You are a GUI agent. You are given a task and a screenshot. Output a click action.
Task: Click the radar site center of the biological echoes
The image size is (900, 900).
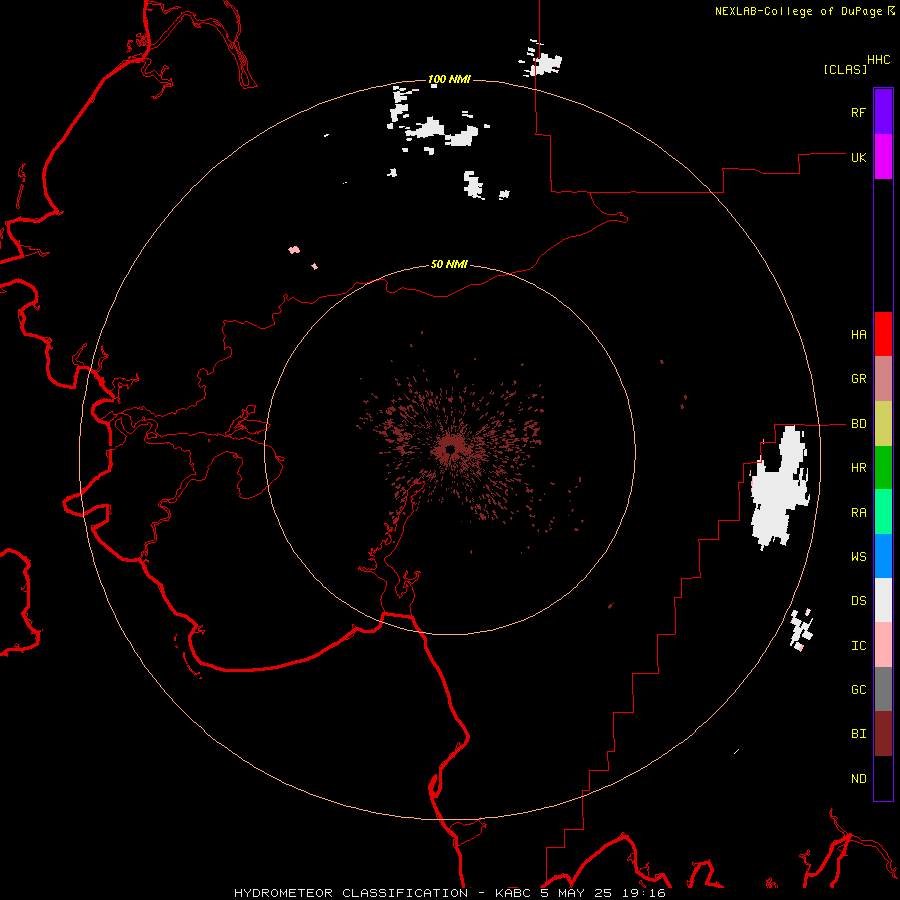click(451, 449)
